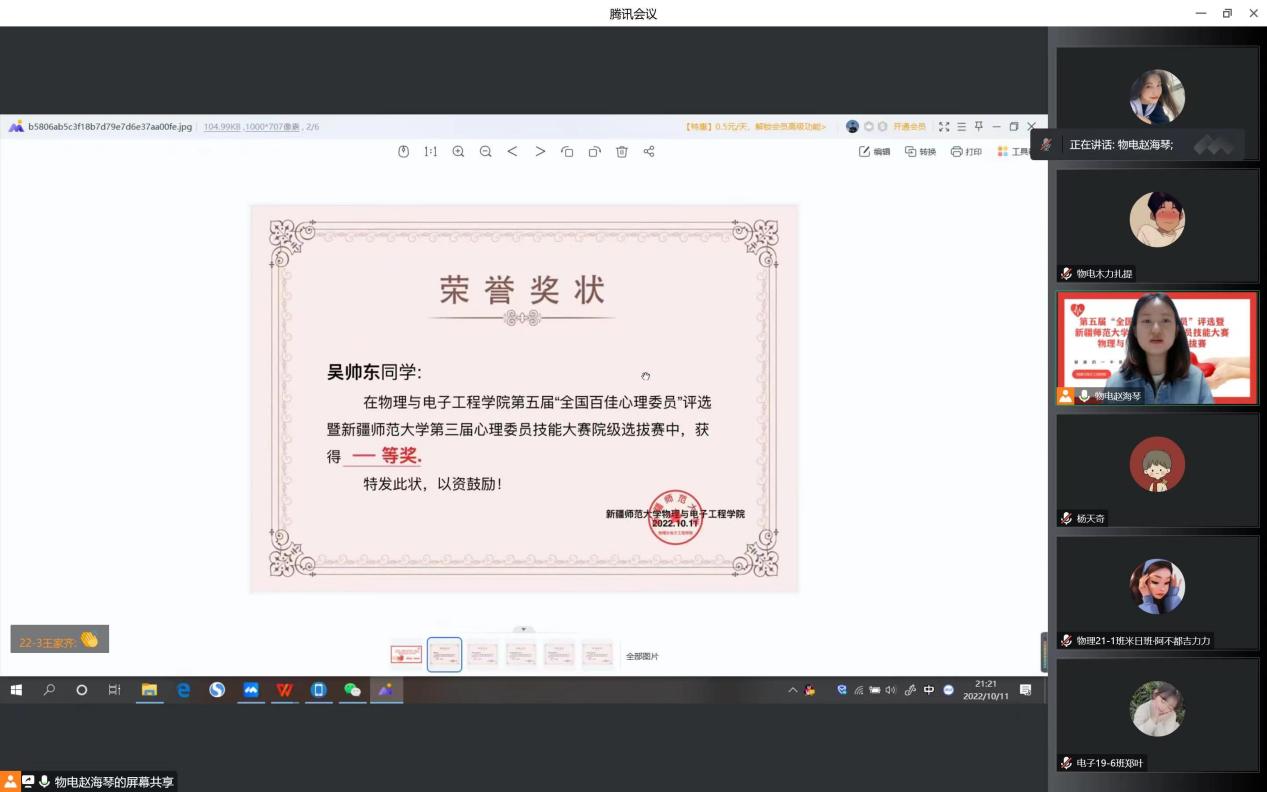Open WeChat from the Windows taskbar
The width and height of the screenshot is (1267, 792).
click(352, 690)
